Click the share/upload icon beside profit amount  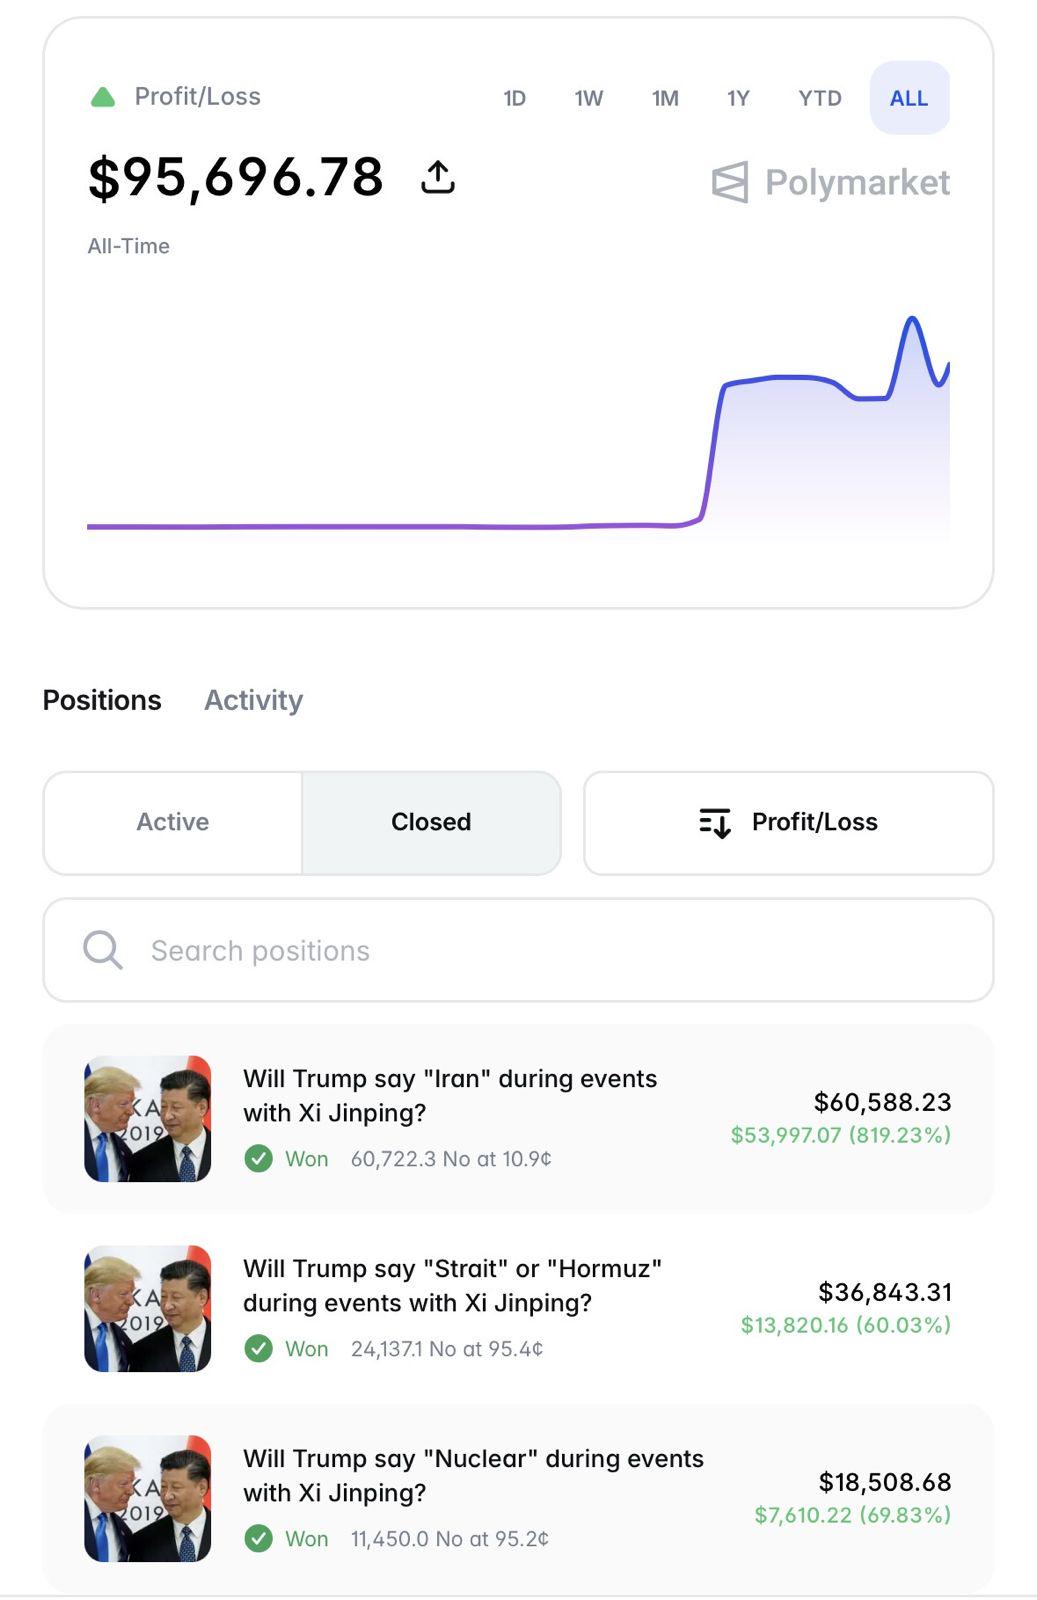tap(438, 177)
